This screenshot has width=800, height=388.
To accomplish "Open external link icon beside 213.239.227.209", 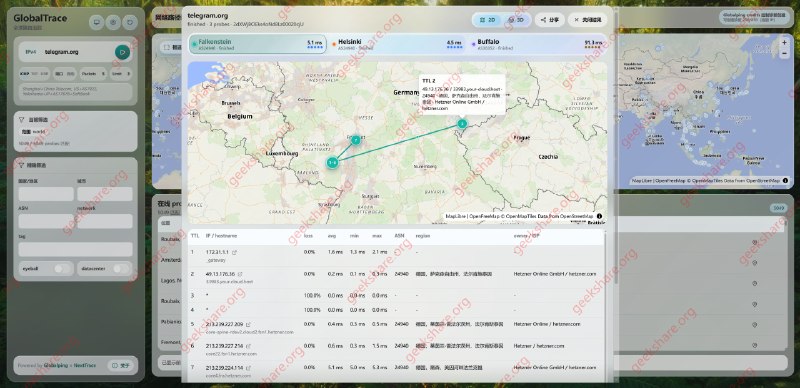I will (248, 324).
